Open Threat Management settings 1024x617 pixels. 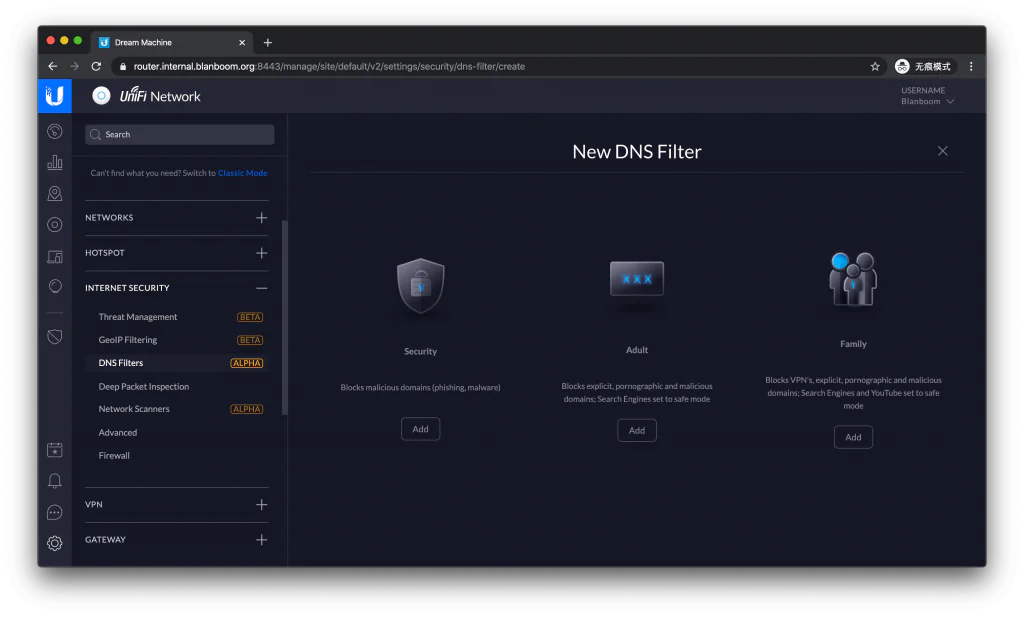138,317
